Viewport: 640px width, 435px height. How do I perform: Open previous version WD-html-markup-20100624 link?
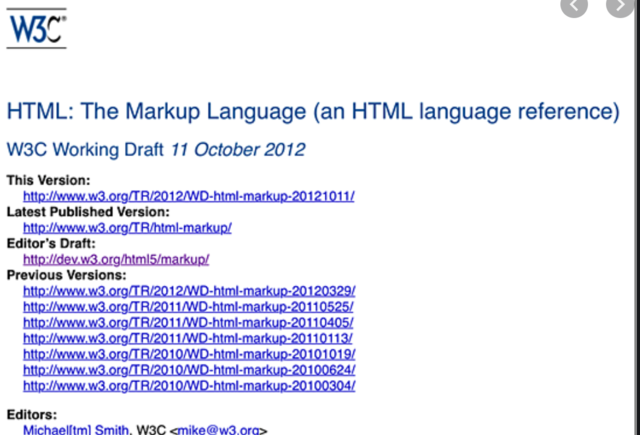pyautogui.click(x=189, y=370)
